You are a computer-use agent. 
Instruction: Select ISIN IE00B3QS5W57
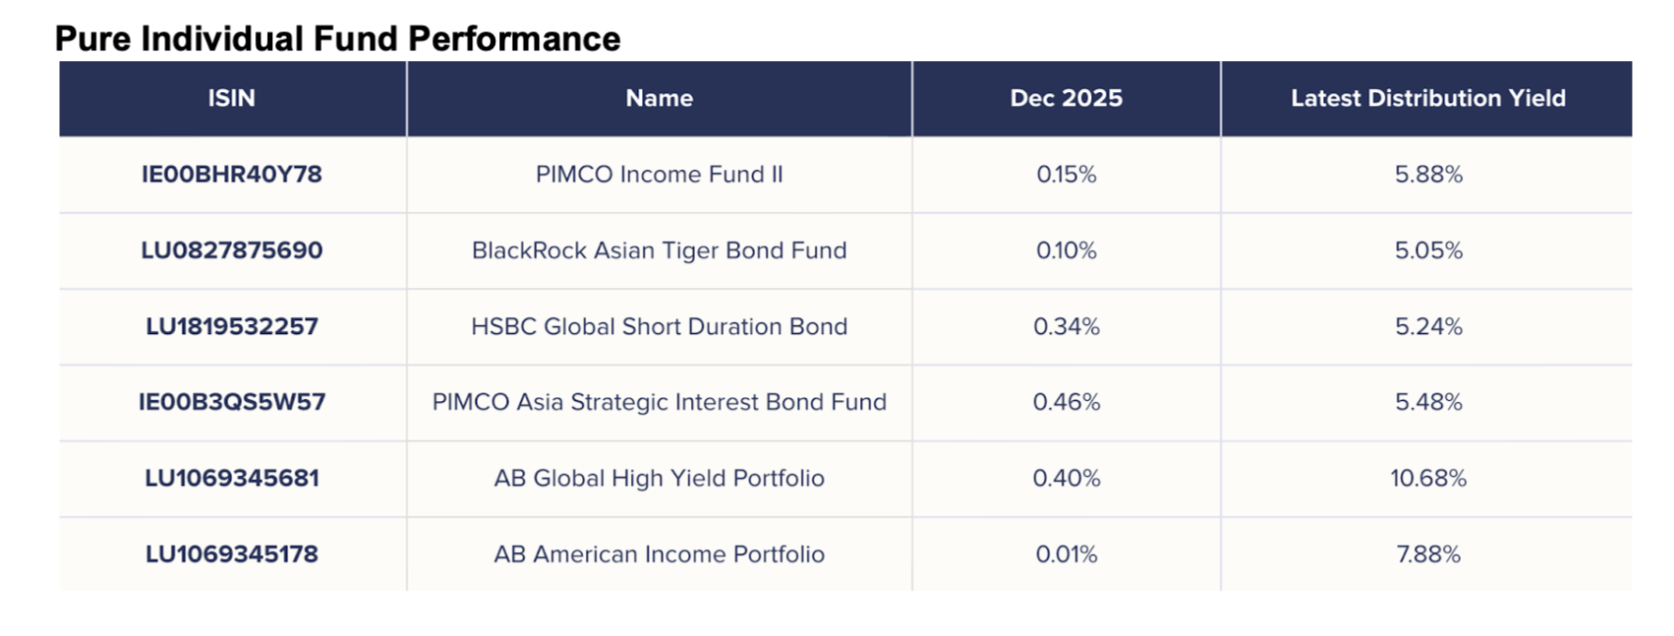[x=232, y=402]
